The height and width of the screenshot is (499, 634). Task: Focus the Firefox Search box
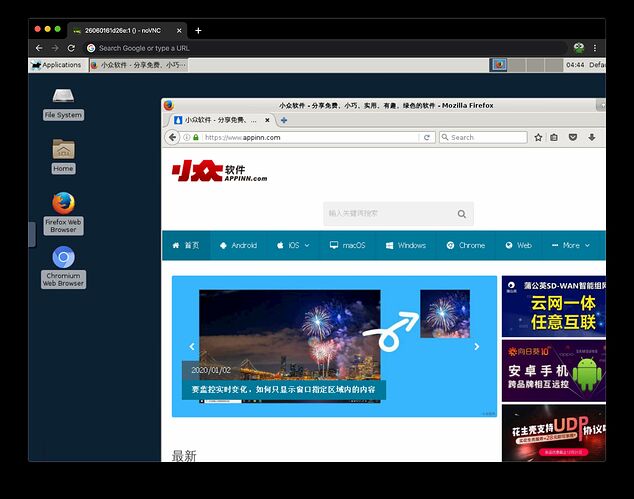[484, 137]
